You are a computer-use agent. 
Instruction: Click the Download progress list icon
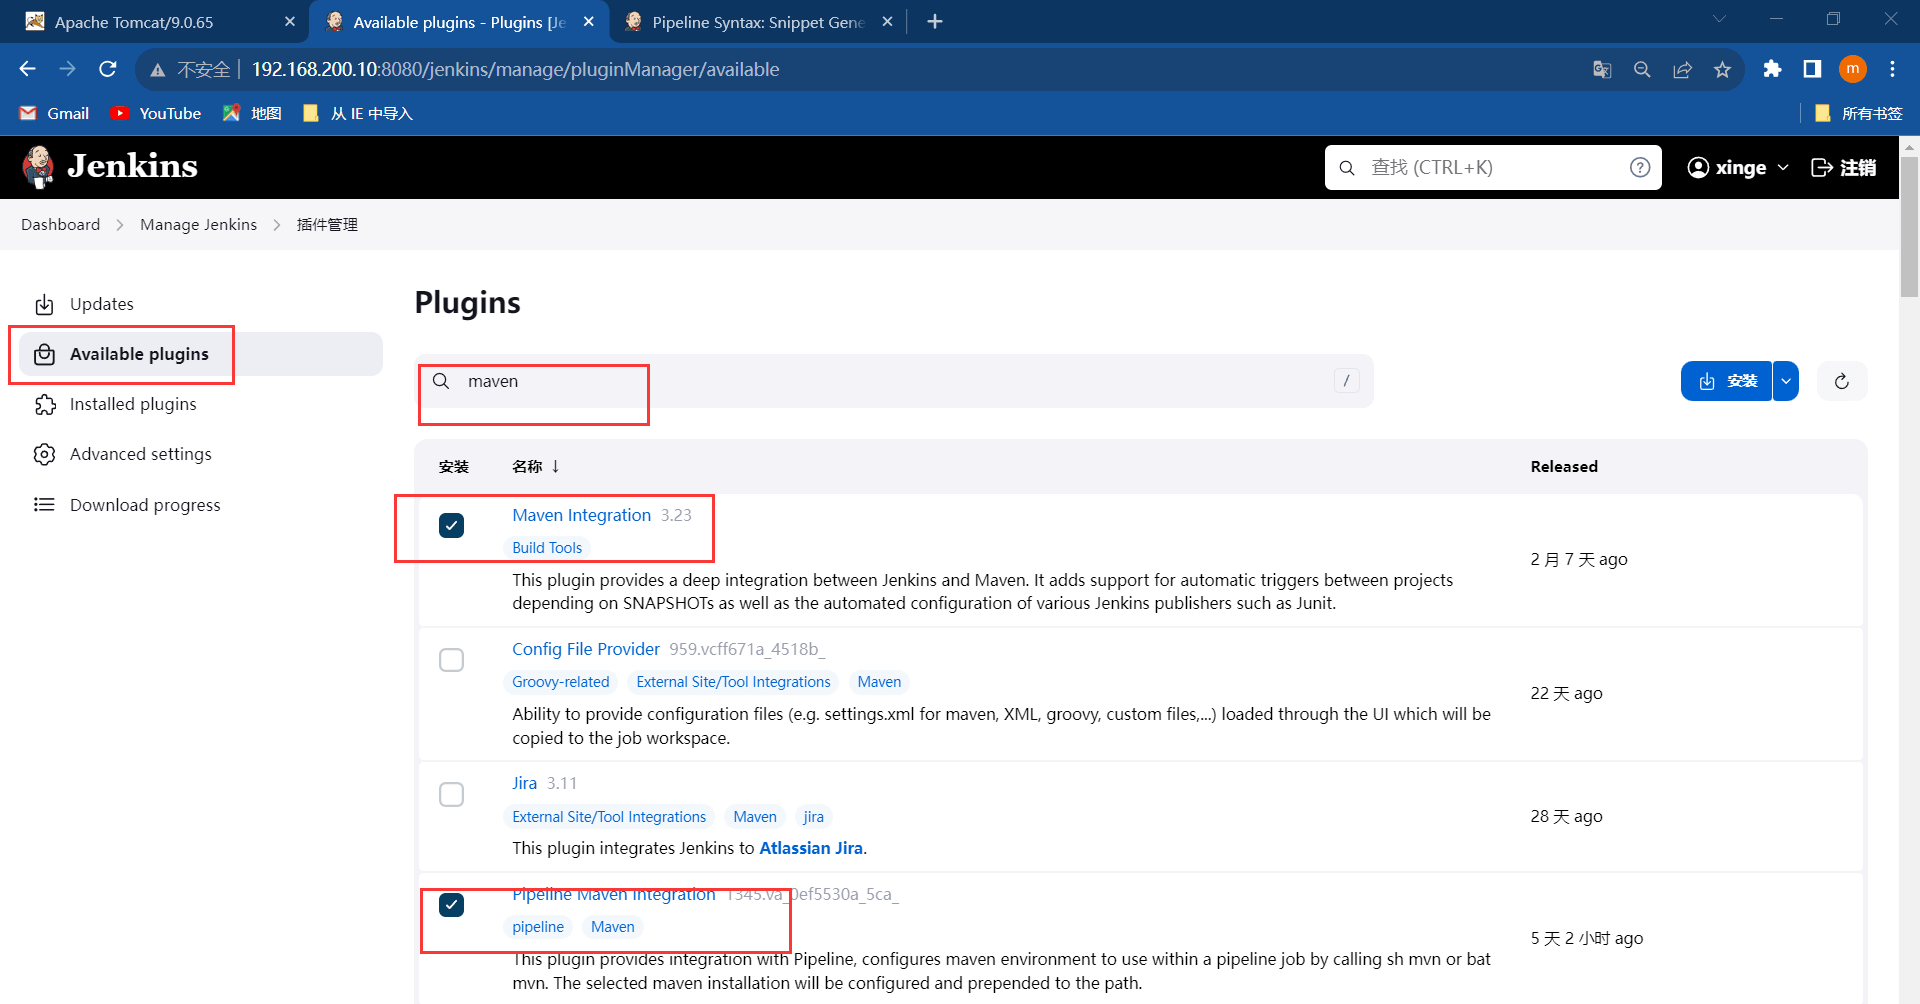(x=44, y=505)
